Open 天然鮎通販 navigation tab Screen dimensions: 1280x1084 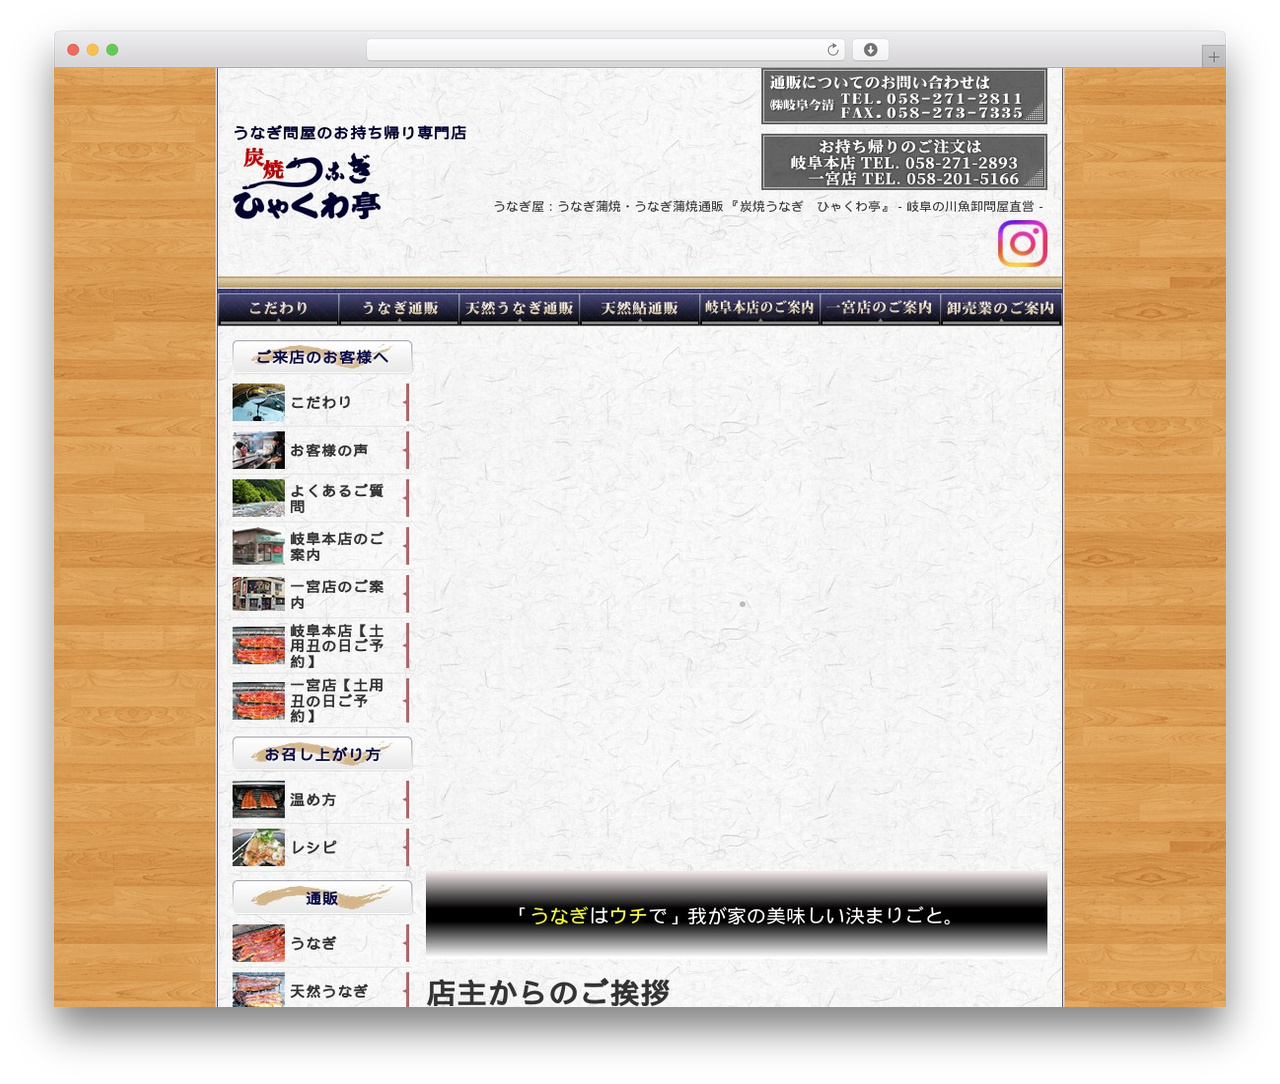(639, 308)
